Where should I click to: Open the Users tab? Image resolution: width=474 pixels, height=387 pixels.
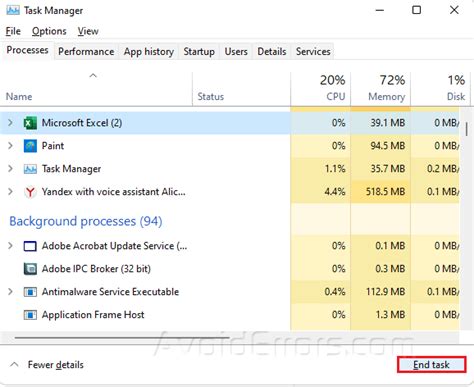pyautogui.click(x=236, y=52)
